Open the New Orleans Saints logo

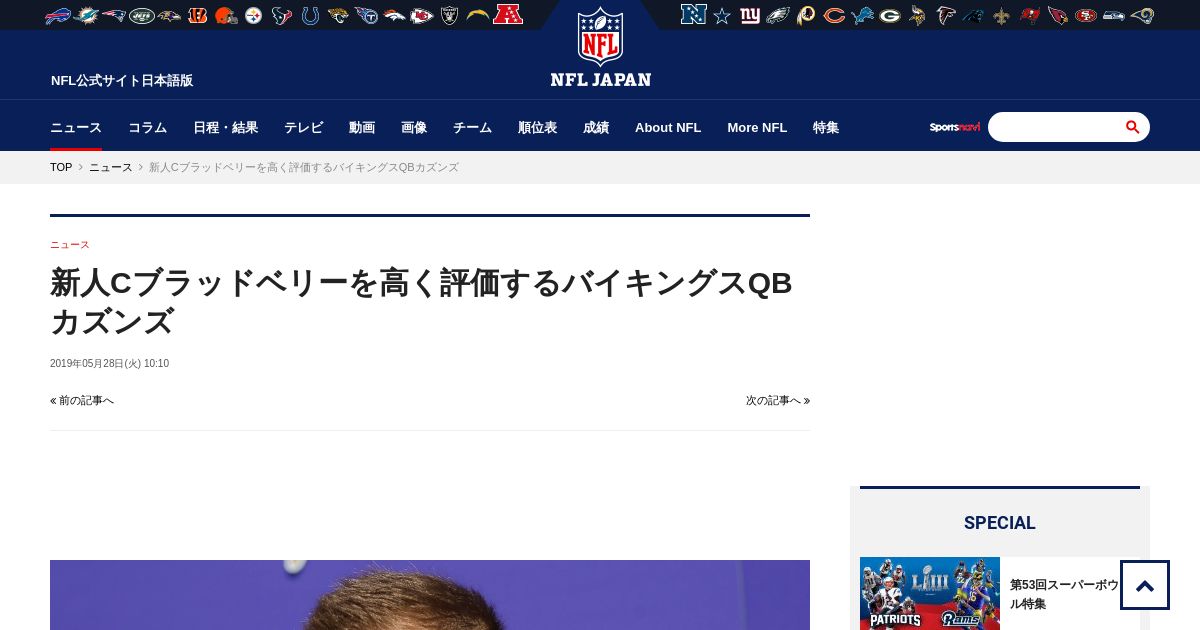point(1002,15)
